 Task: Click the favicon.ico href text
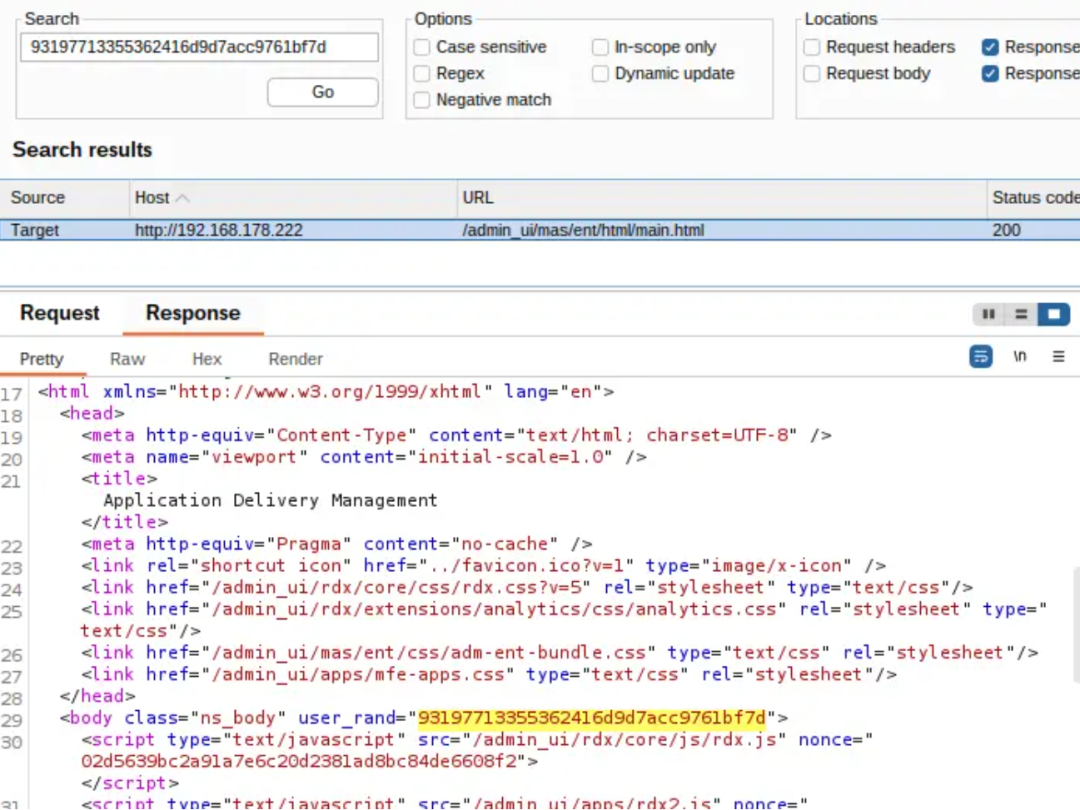tap(526, 565)
